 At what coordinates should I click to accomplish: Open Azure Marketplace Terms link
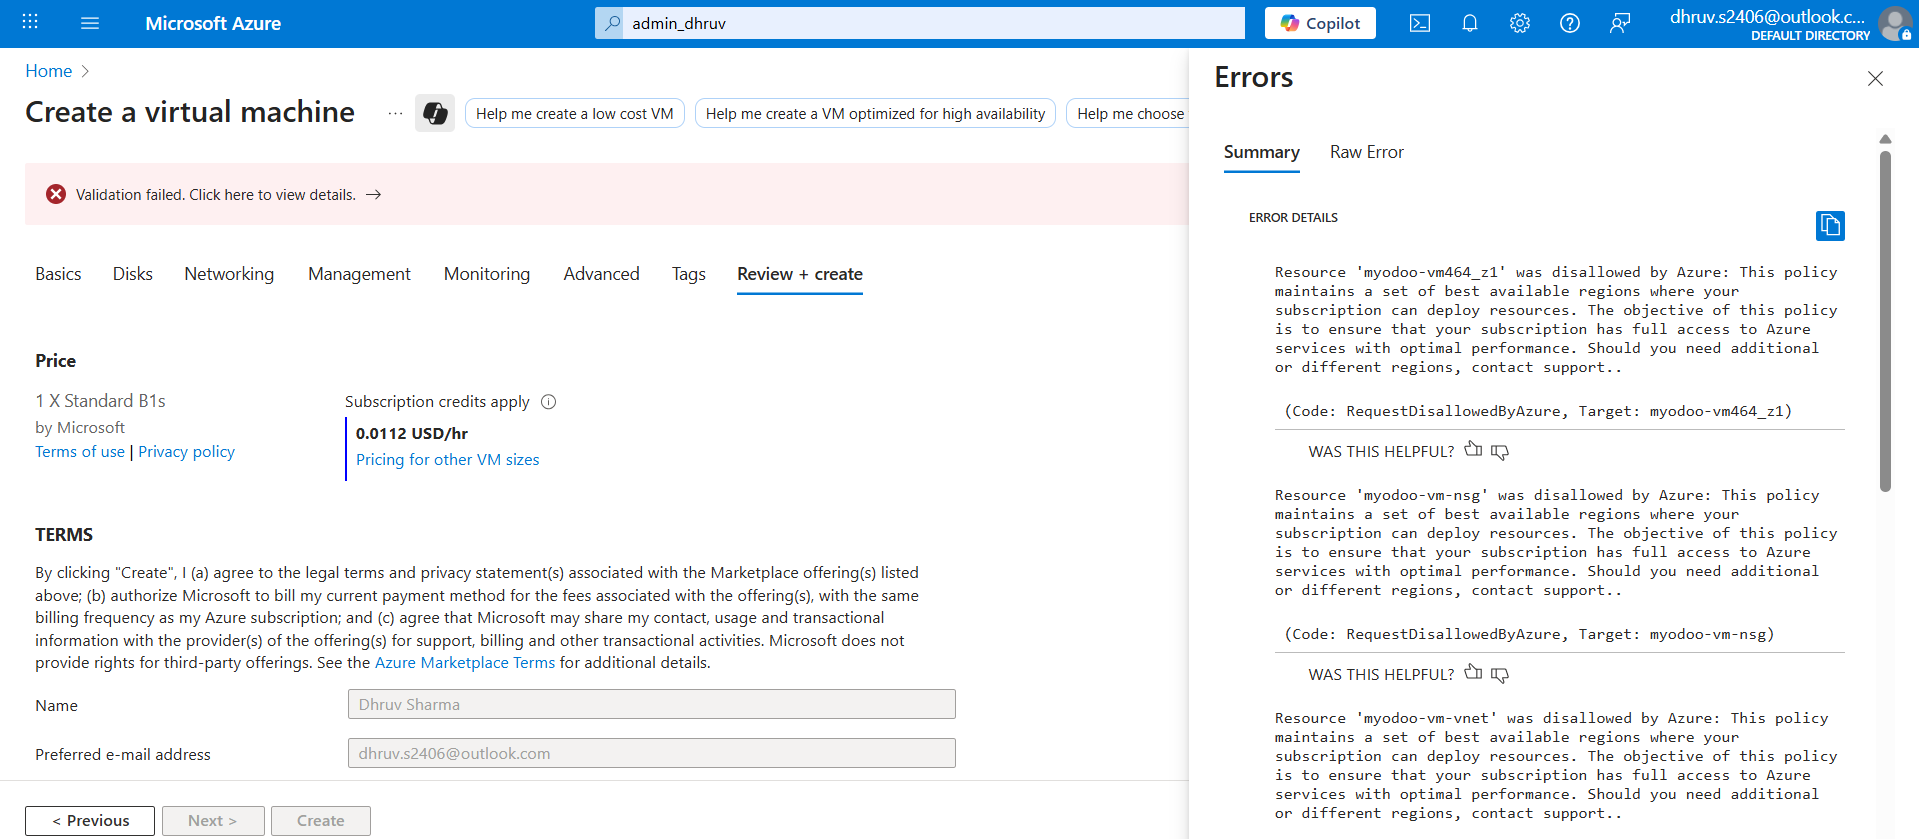[x=465, y=663]
